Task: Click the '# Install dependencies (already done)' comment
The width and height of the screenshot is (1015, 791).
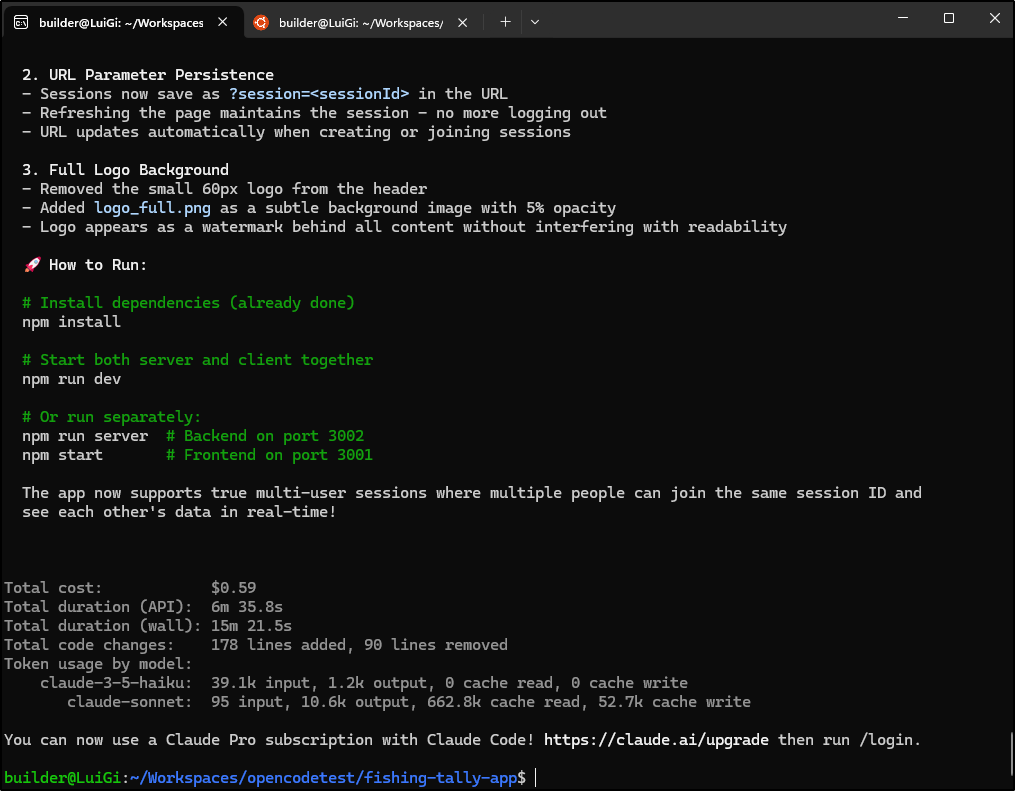Action: pyautogui.click(x=188, y=303)
